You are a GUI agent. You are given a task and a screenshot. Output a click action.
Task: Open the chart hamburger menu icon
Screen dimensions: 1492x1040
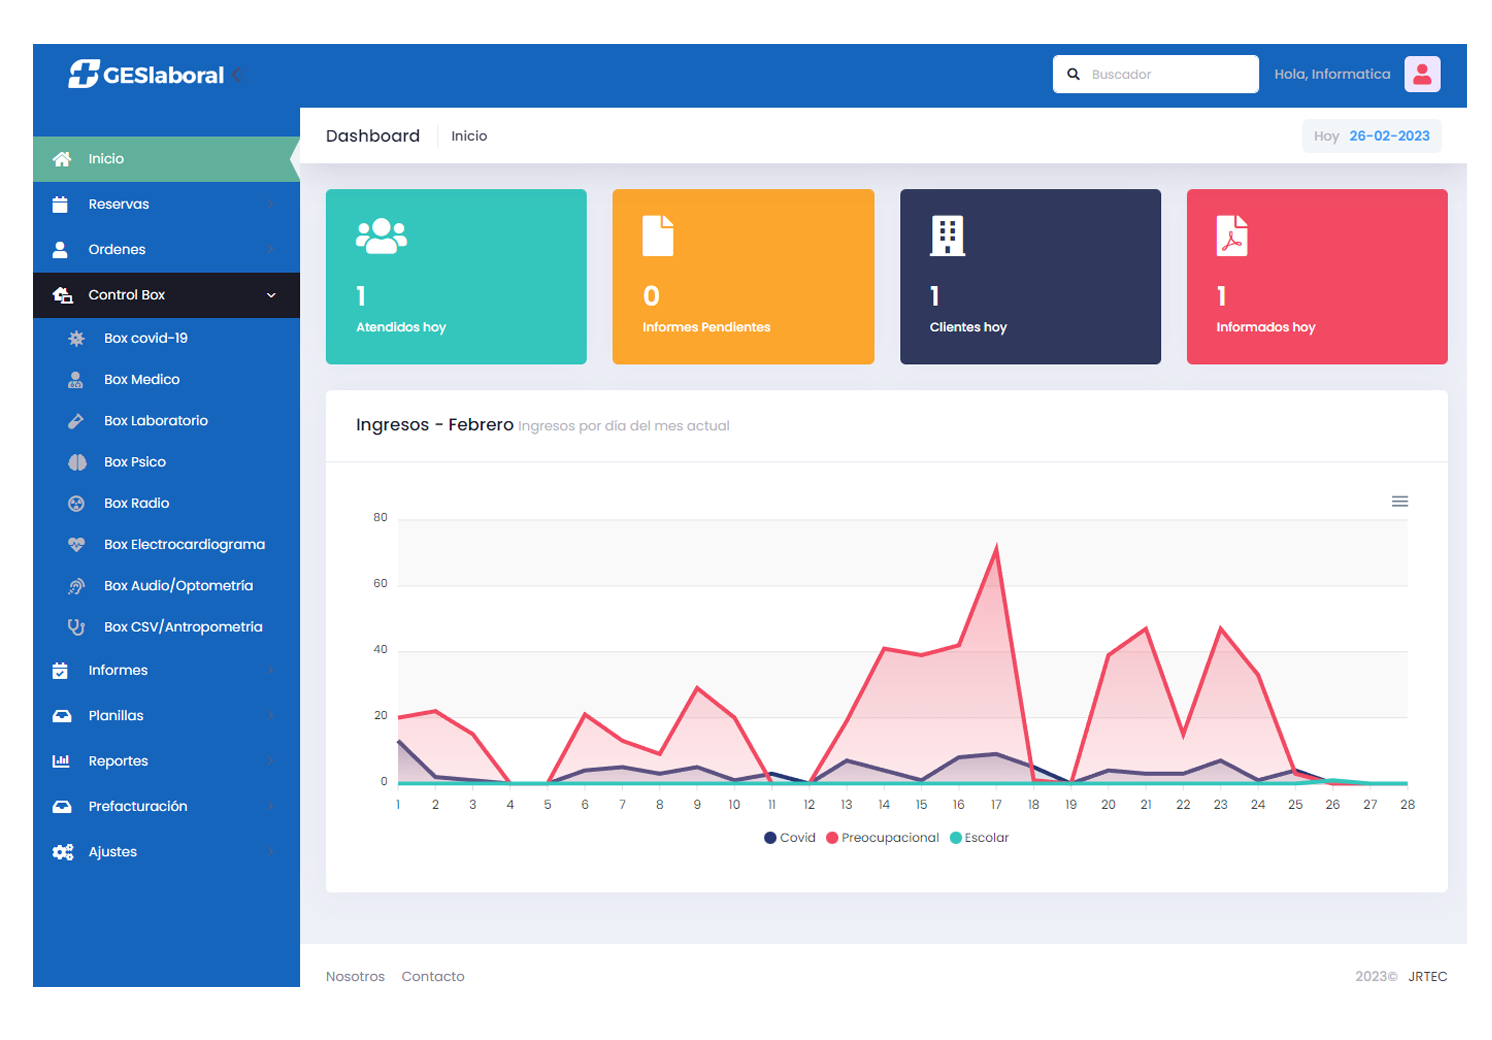[1399, 501]
